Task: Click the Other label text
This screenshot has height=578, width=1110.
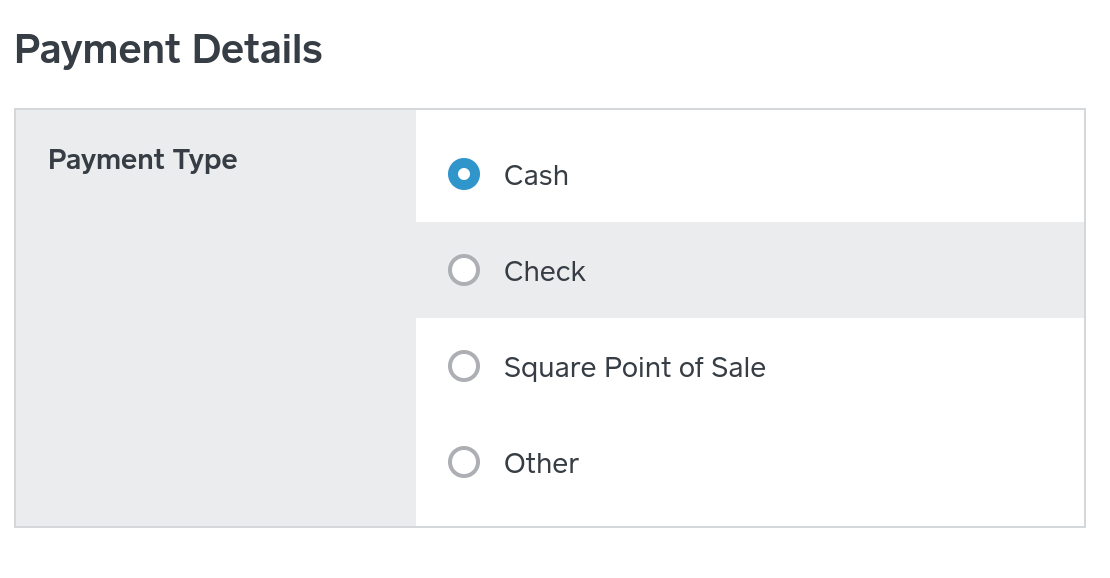Action: pyautogui.click(x=541, y=463)
